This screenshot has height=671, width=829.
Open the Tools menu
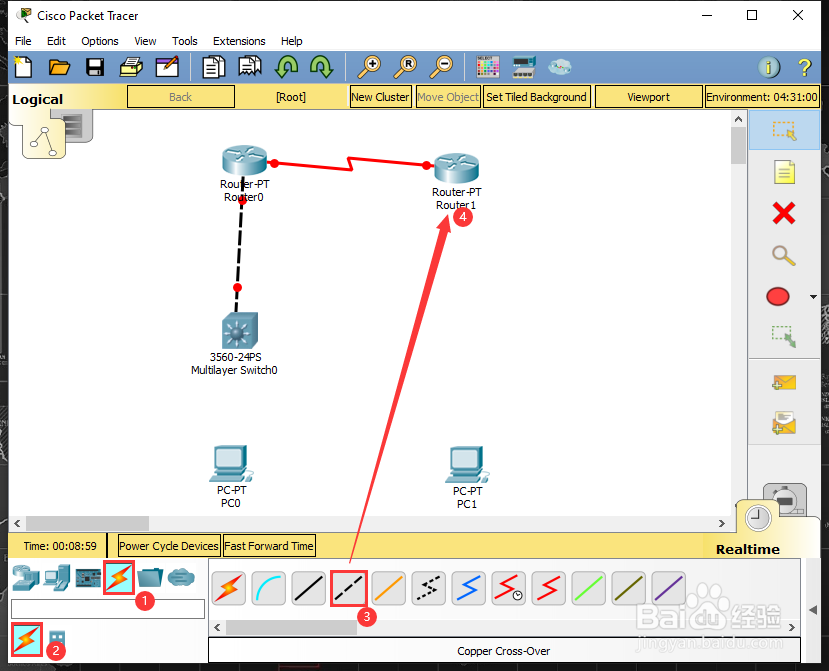(x=185, y=41)
